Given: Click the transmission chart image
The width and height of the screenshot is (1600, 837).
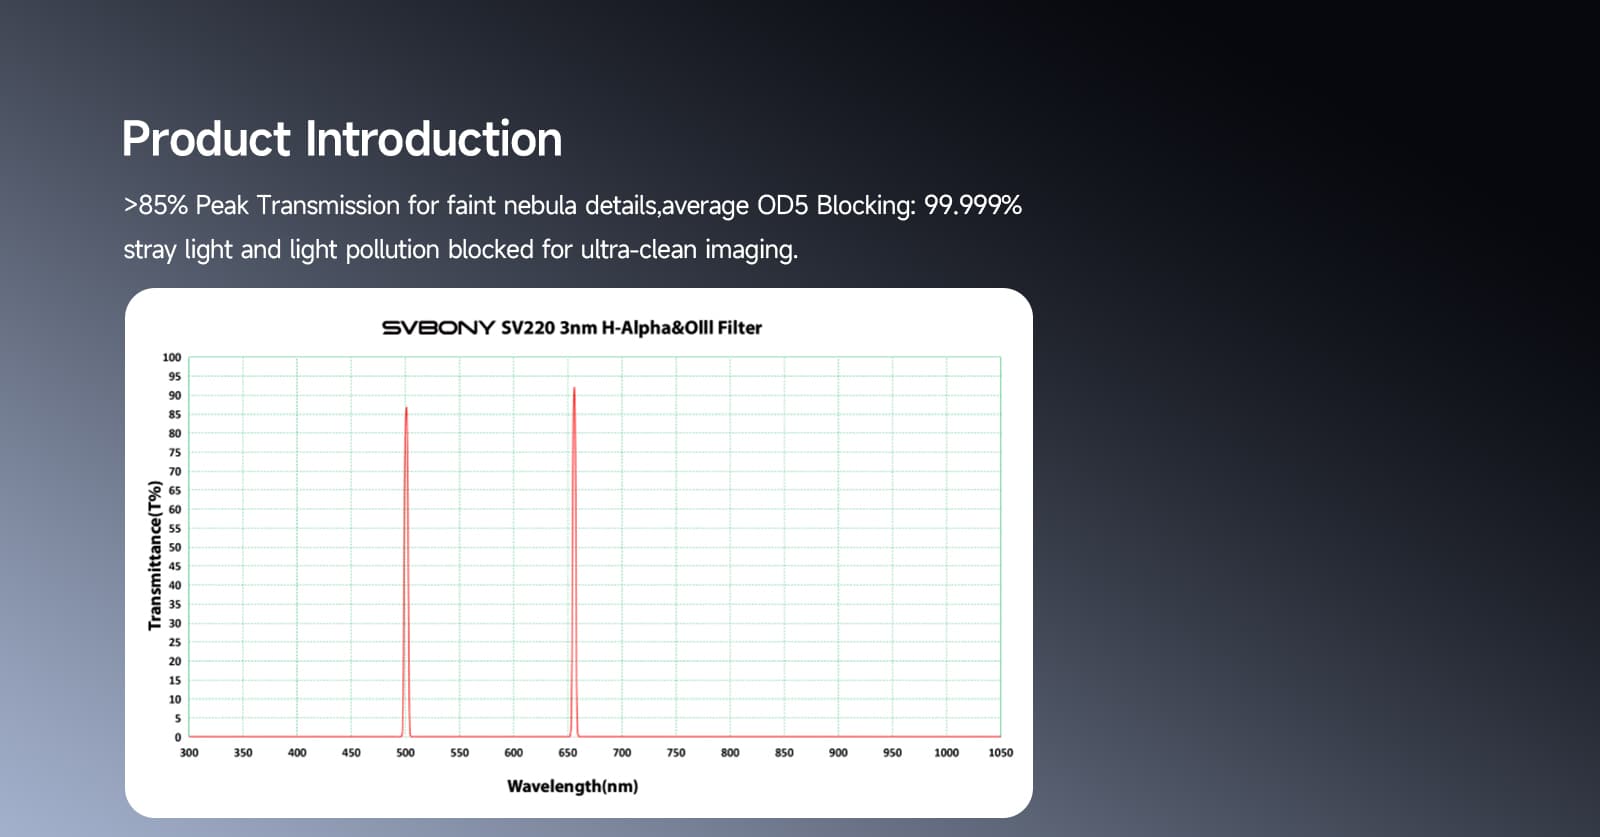Looking at the screenshot, I should coord(579,553).
